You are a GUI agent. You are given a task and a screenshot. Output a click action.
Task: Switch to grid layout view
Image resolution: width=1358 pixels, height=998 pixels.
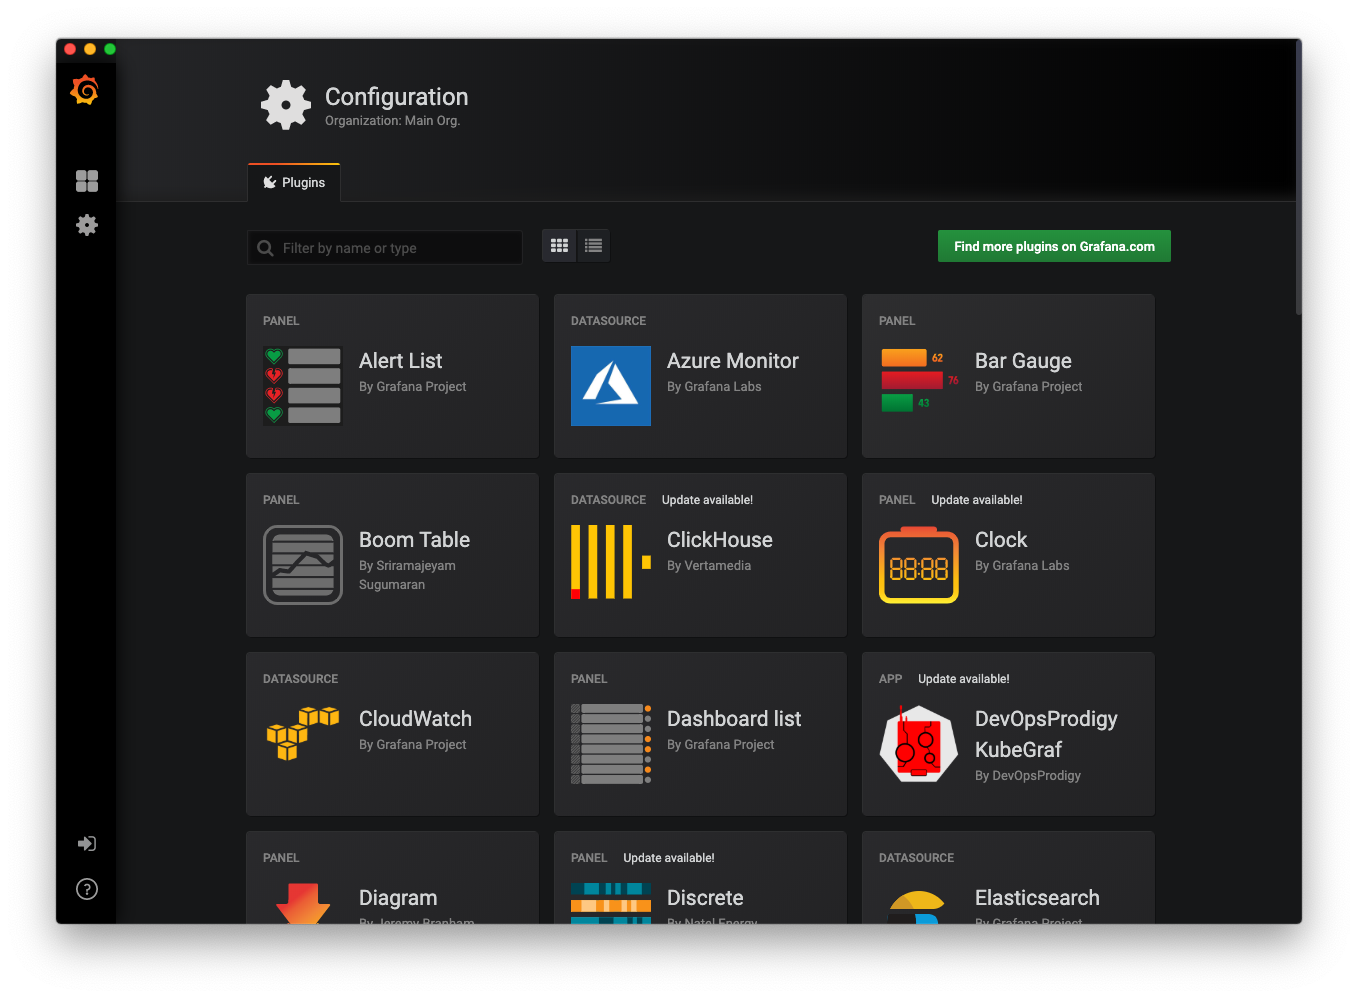click(559, 246)
